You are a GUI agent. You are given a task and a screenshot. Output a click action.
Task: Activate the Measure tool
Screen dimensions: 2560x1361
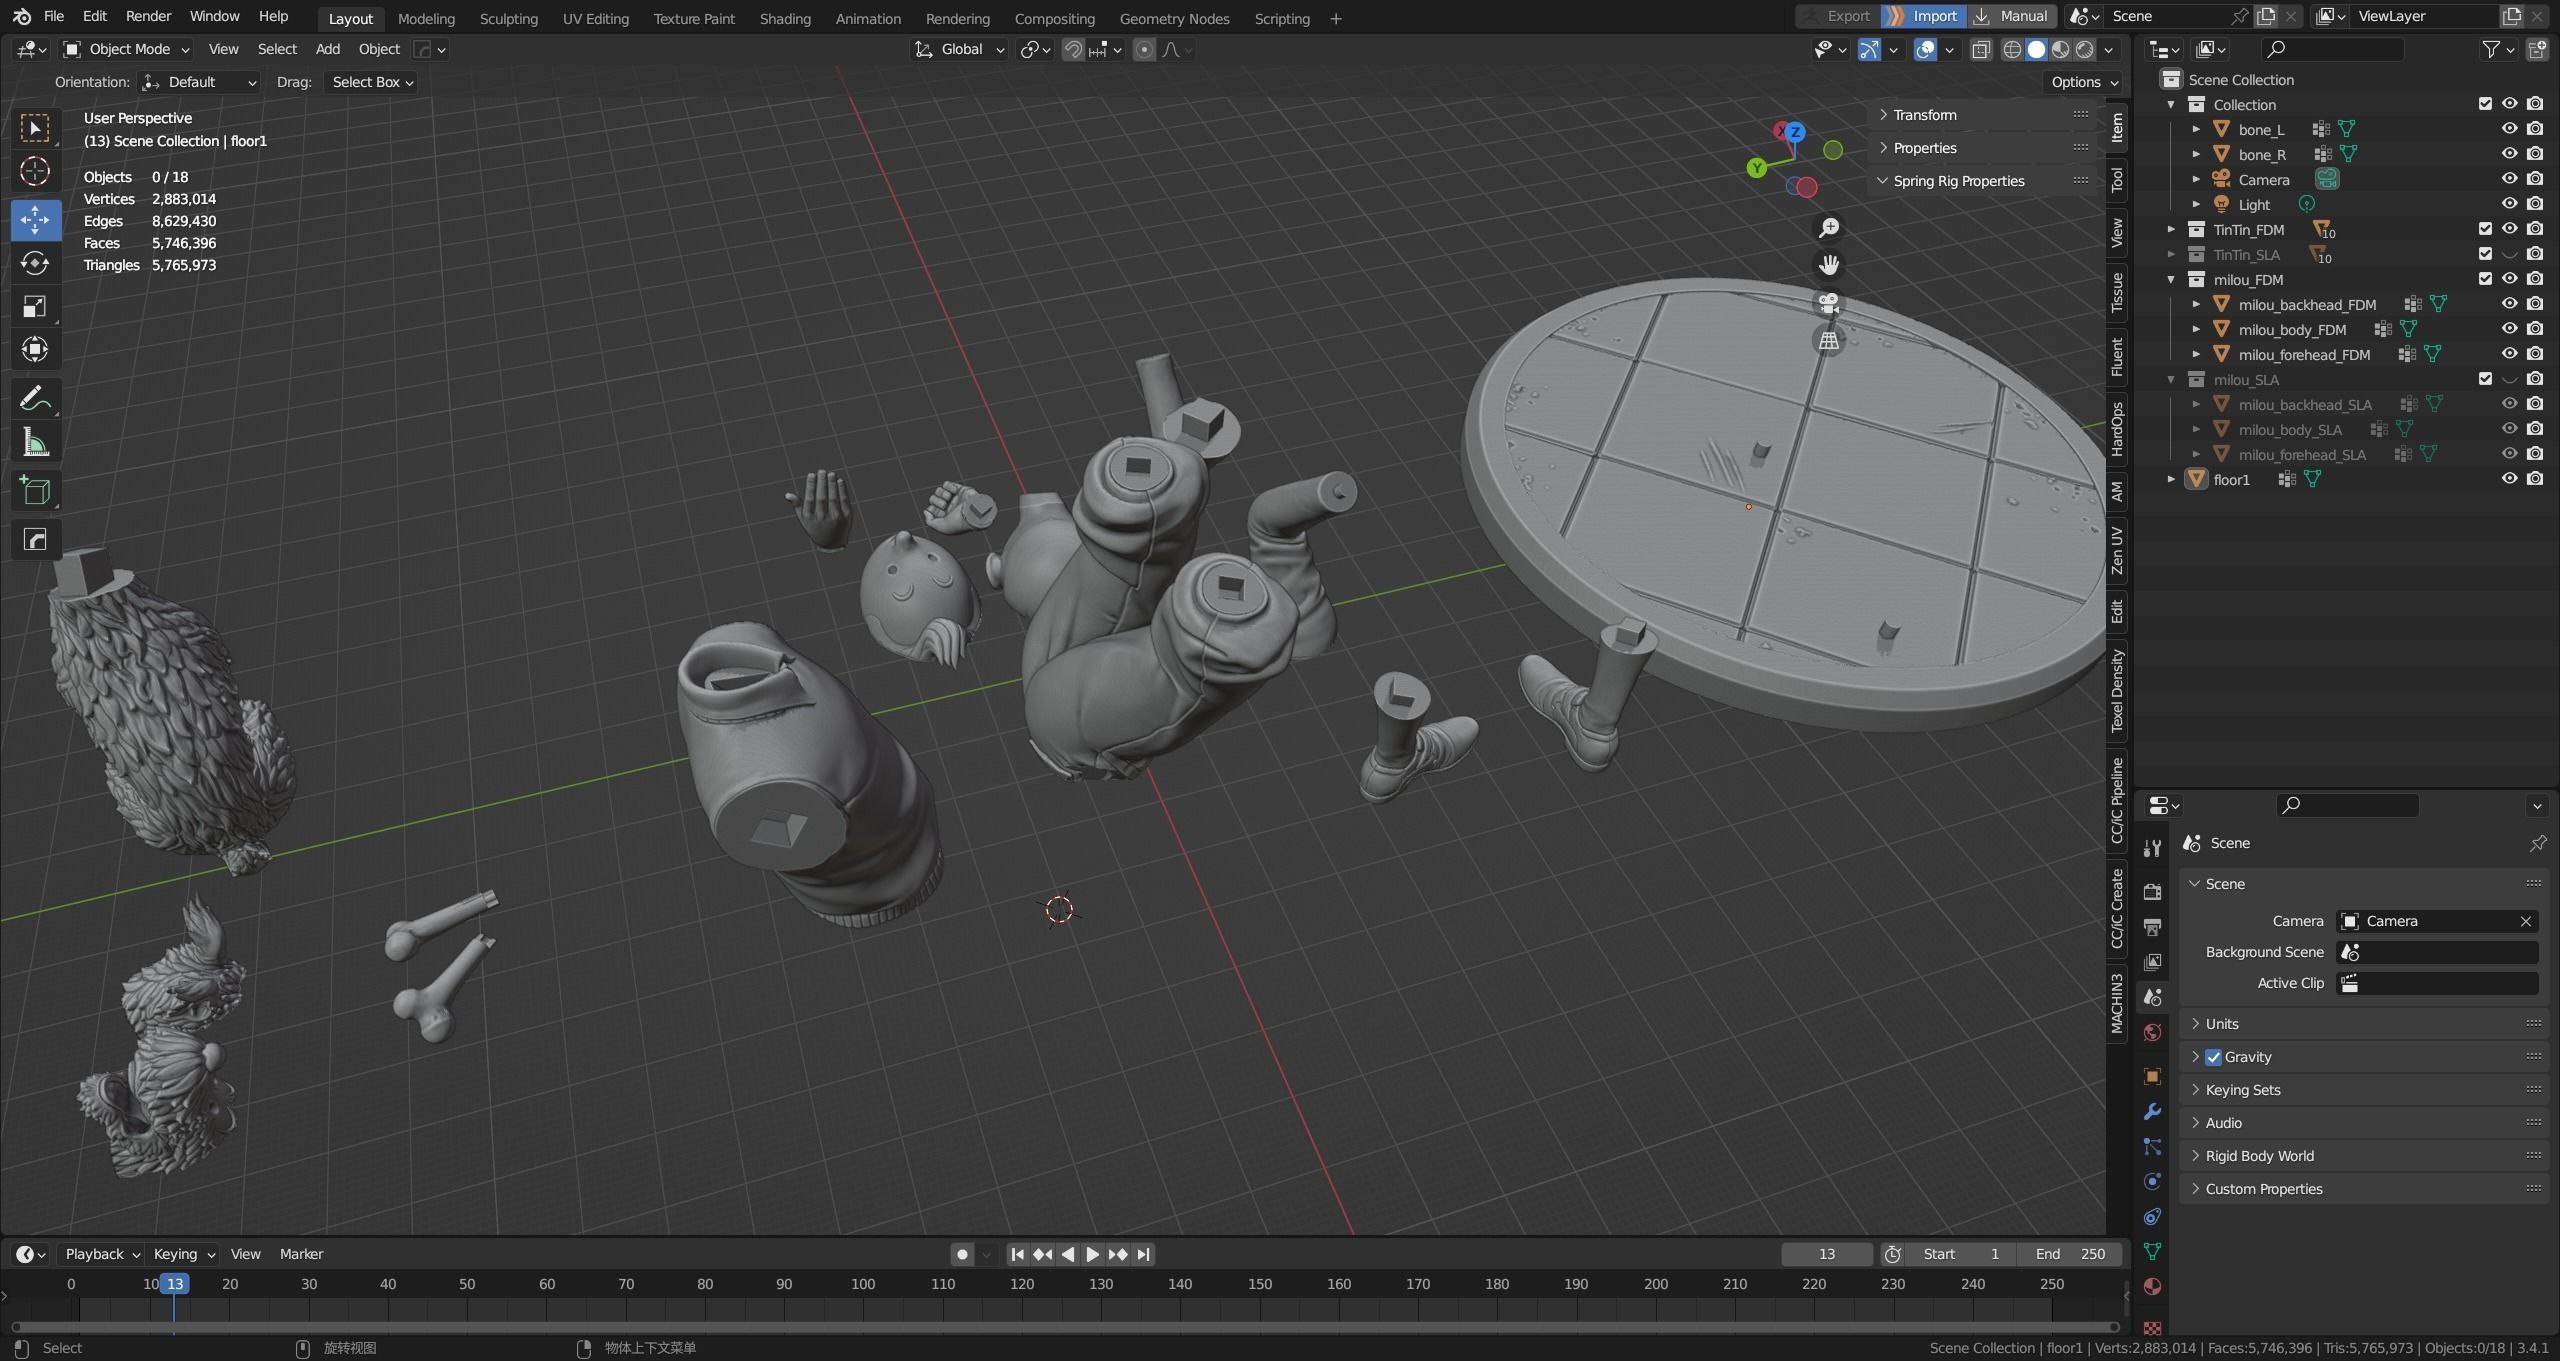(x=35, y=443)
